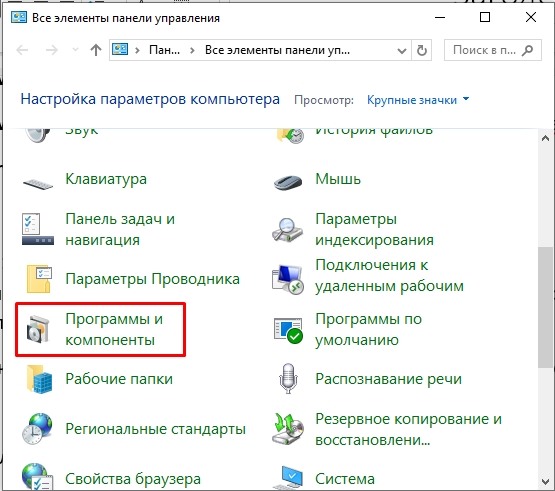Open the Мышь mouse icon
555x491 pixels.
coord(288,182)
